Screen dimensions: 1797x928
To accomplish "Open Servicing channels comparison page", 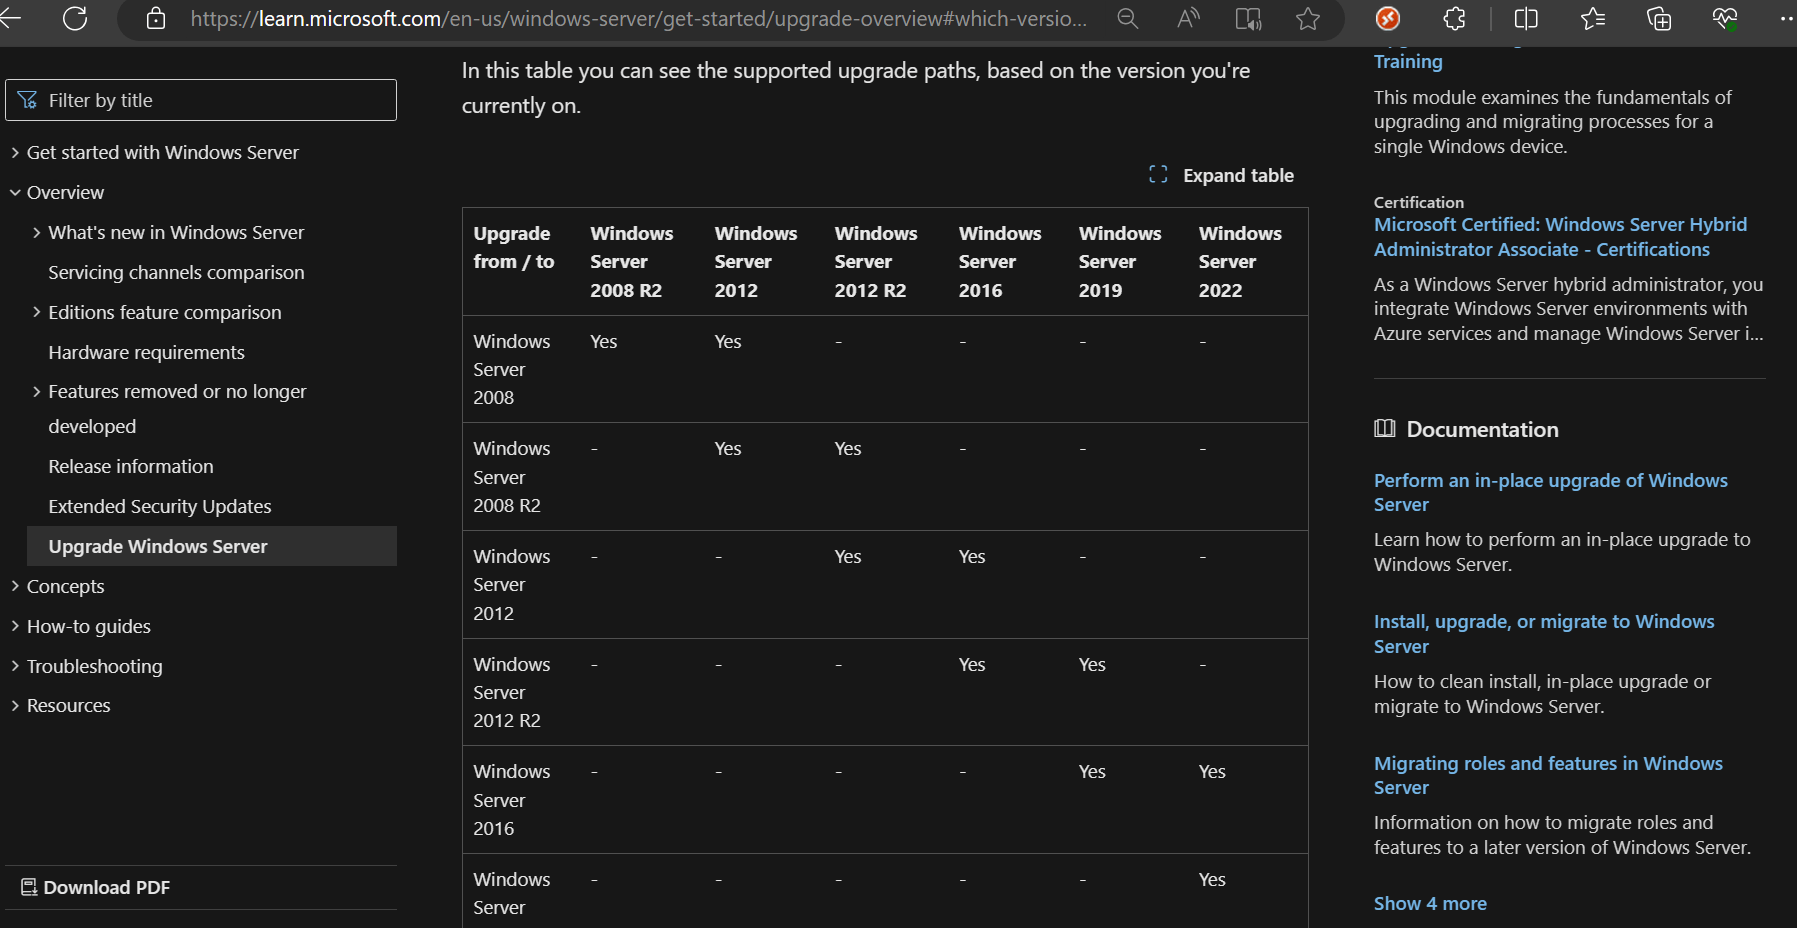I will coord(176,272).
